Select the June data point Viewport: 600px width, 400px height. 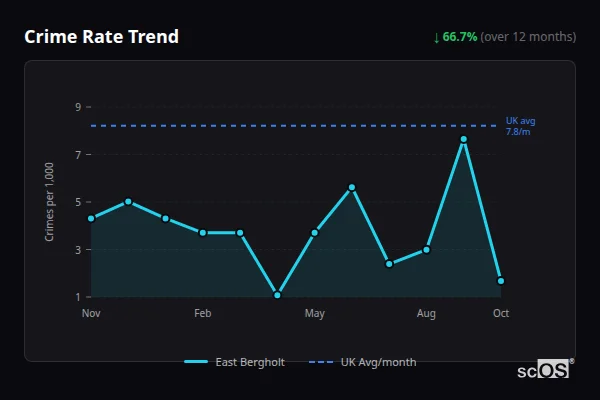point(352,188)
